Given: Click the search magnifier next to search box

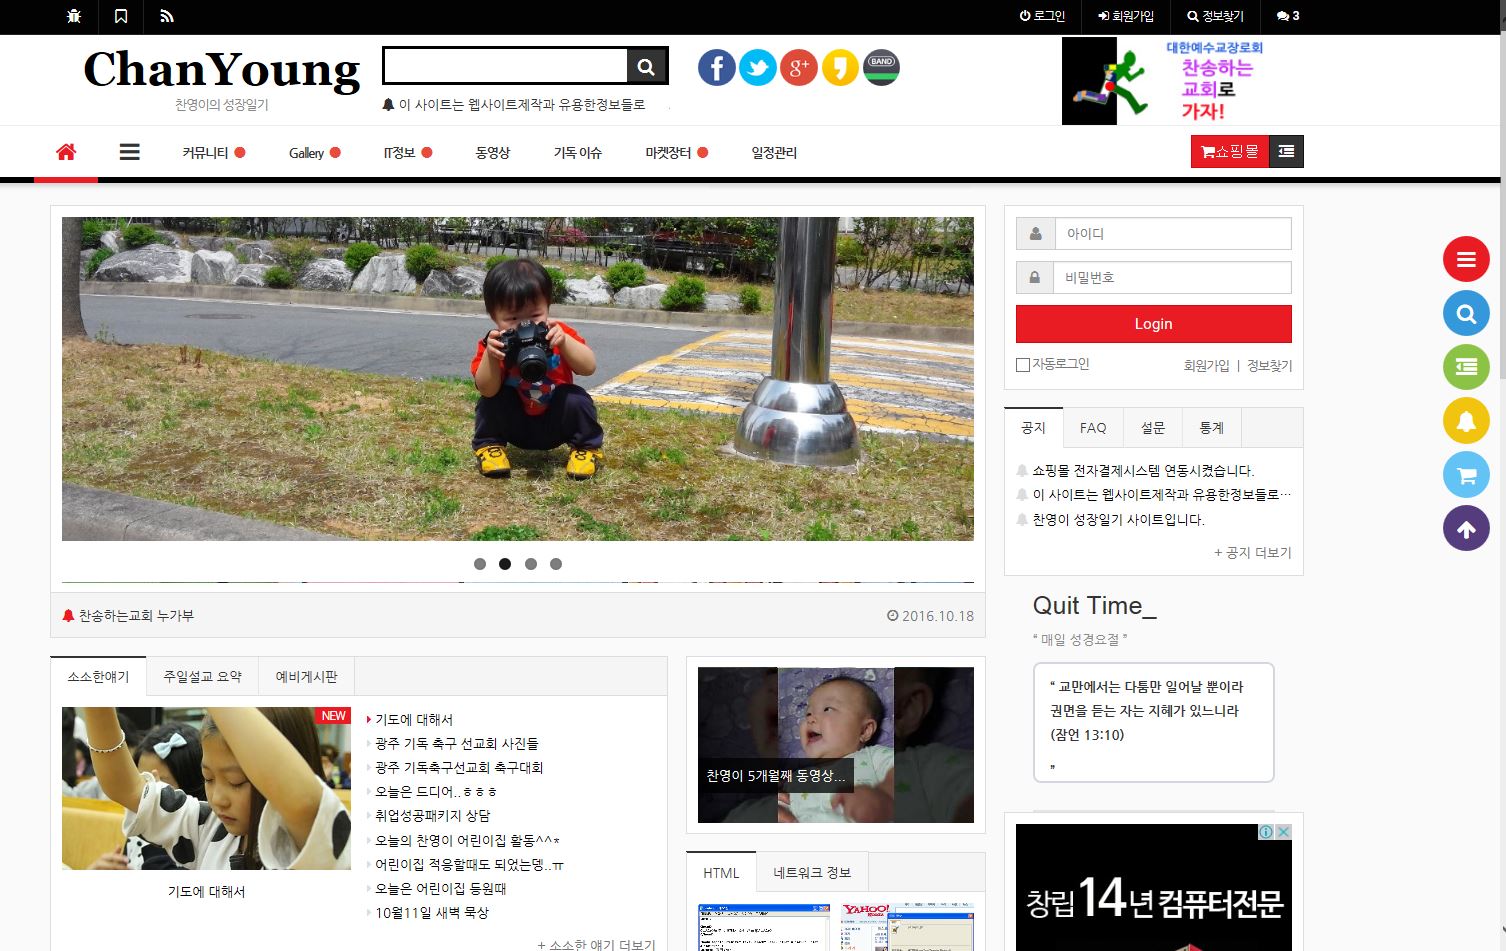Looking at the screenshot, I should click(x=646, y=65).
